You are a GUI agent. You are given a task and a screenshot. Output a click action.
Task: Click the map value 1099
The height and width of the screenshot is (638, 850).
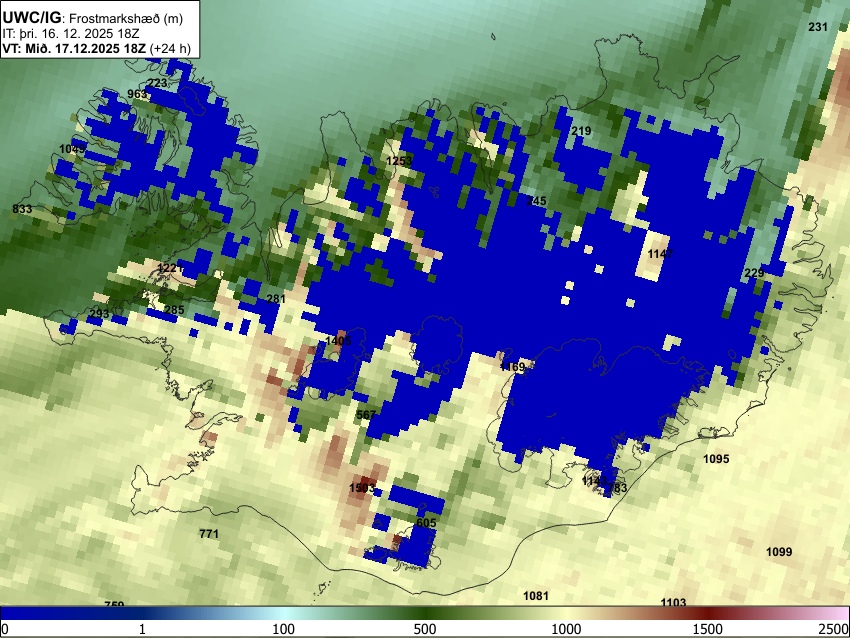click(779, 552)
